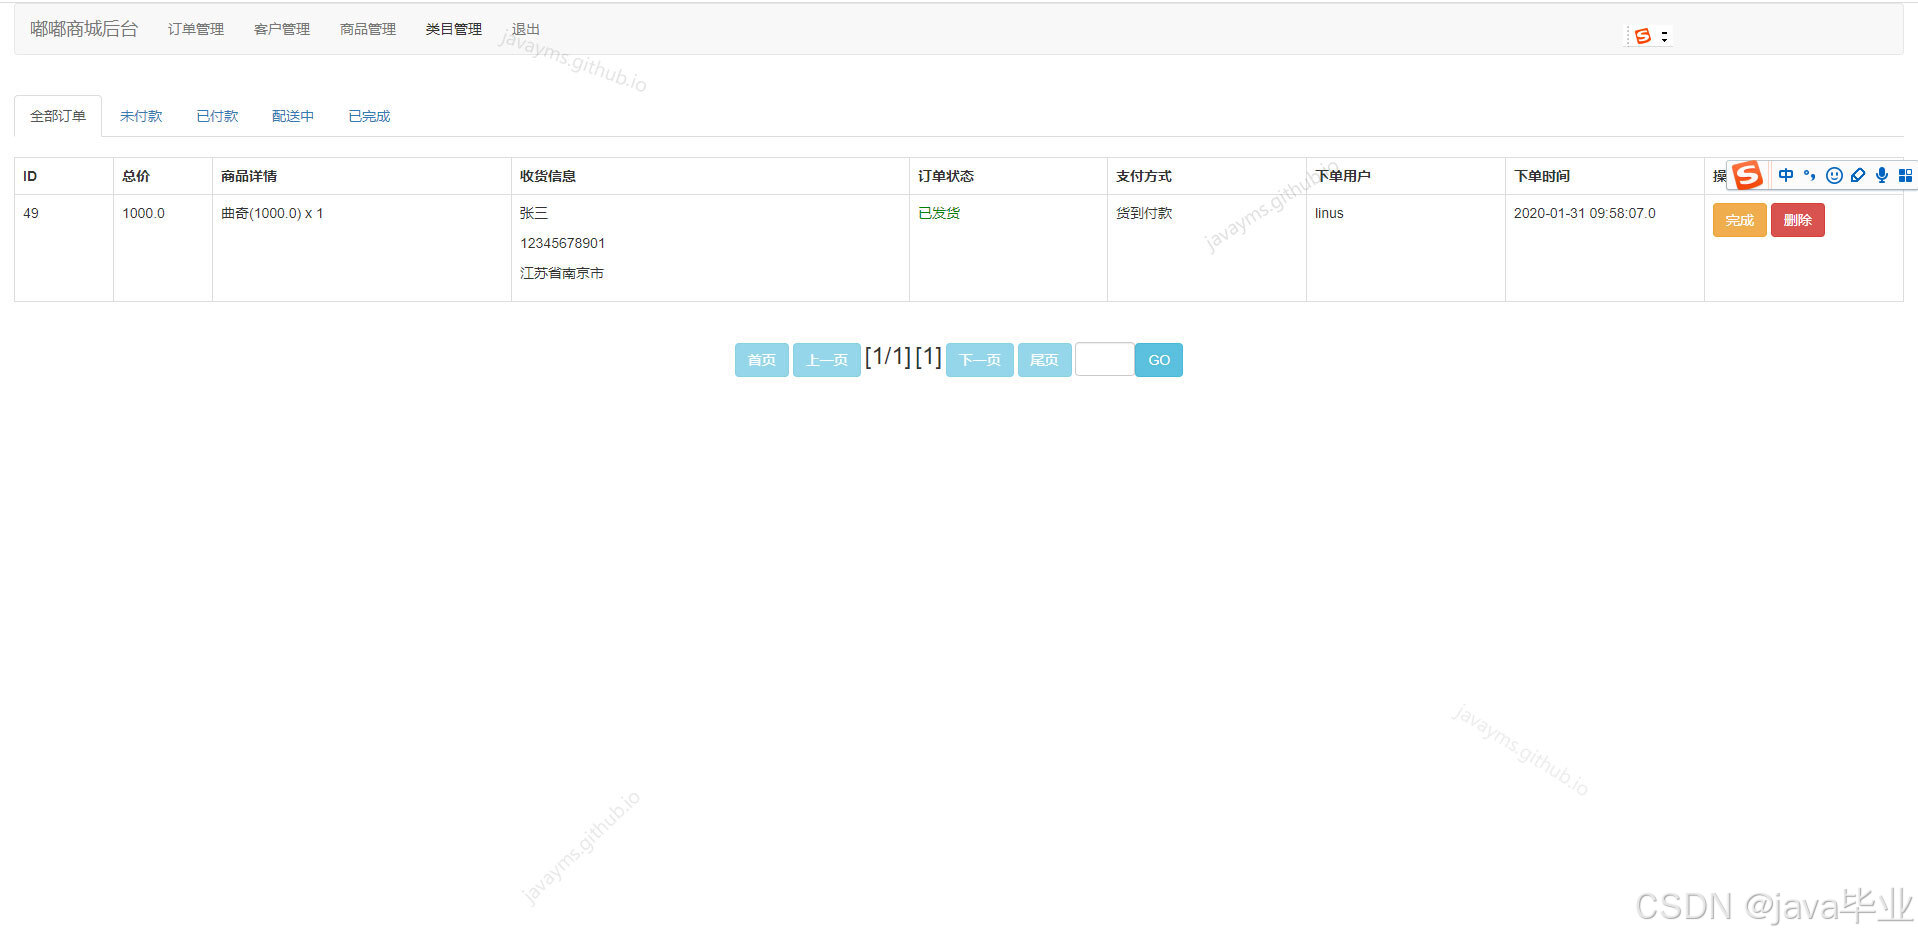Viewport: 1918px width, 938px height.
Task: Click the ID column header
Action: pyautogui.click(x=30, y=176)
